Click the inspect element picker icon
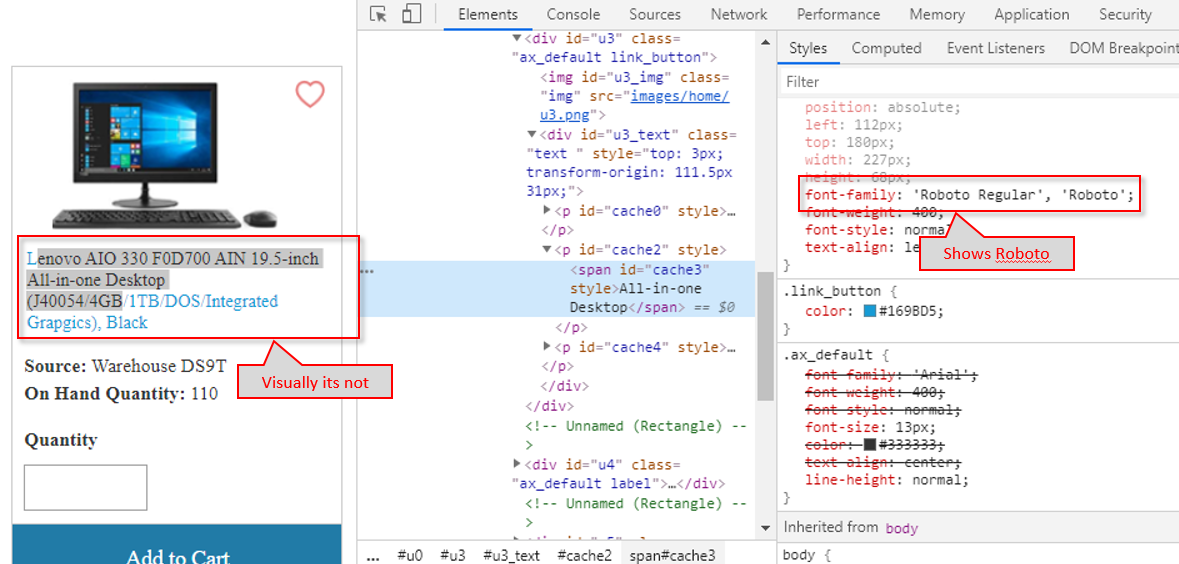This screenshot has height=564, width=1179. point(378,14)
